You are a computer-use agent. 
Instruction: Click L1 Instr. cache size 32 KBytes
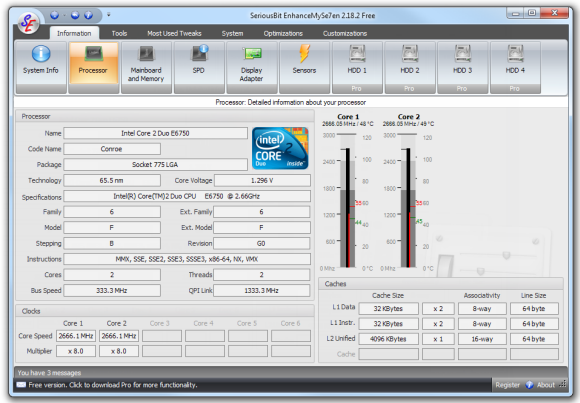388,324
